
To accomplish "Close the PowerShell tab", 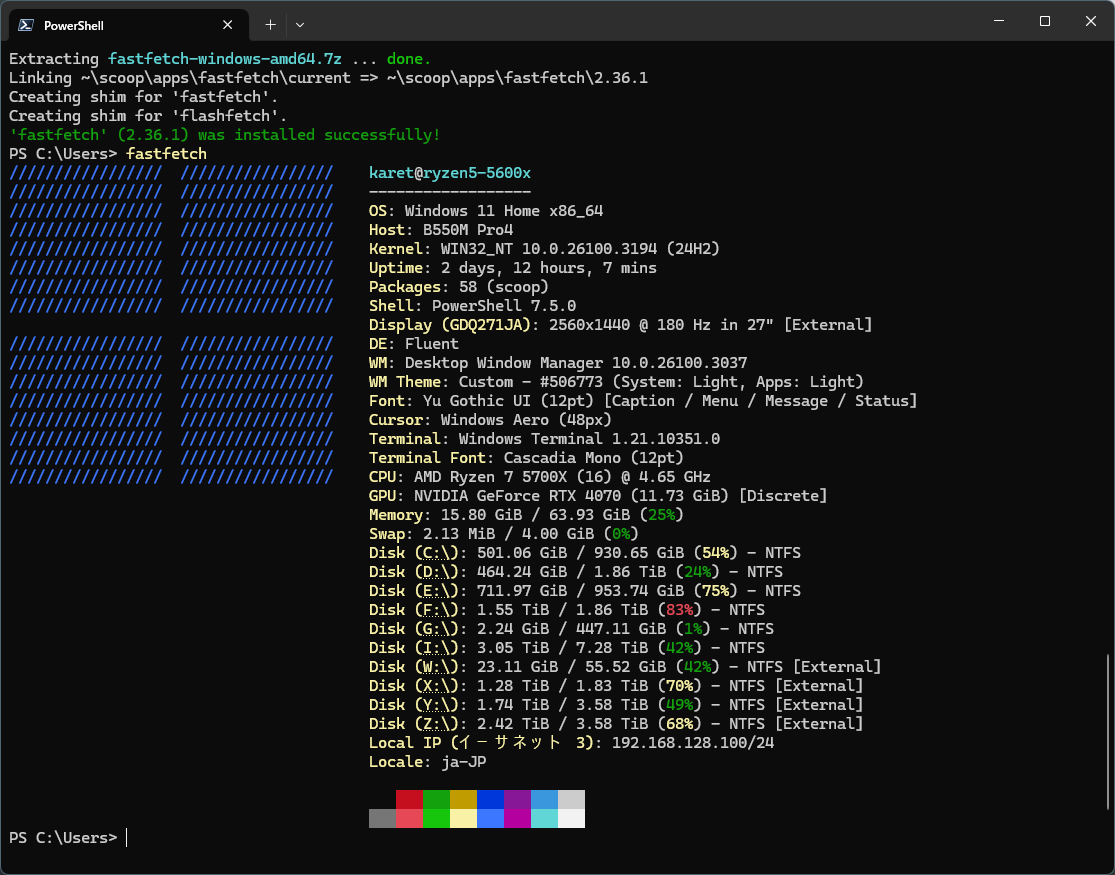I will point(228,25).
